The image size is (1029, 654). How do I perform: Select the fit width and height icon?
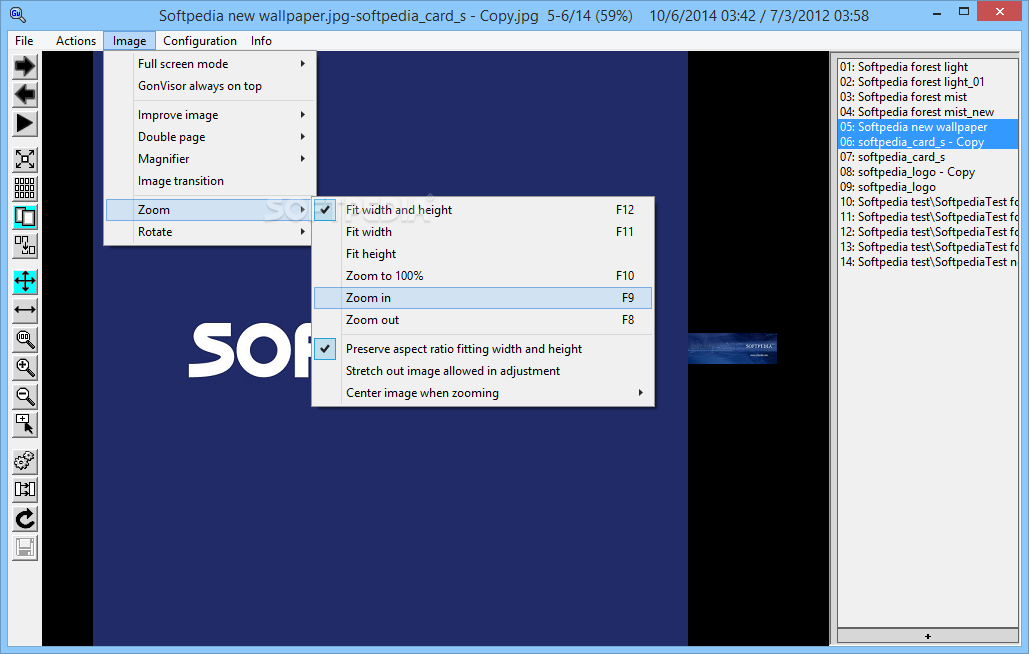point(25,281)
